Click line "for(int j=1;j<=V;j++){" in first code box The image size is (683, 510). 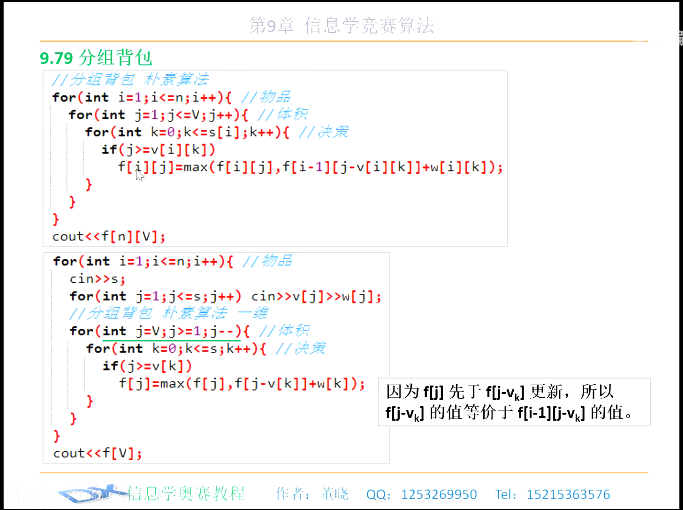pos(158,115)
